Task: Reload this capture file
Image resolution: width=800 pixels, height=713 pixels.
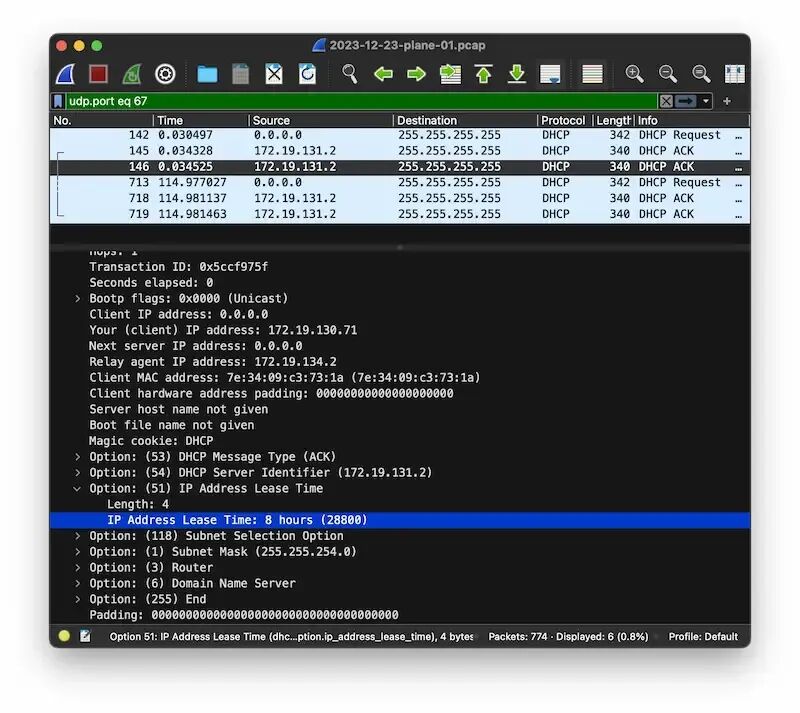Action: point(307,75)
